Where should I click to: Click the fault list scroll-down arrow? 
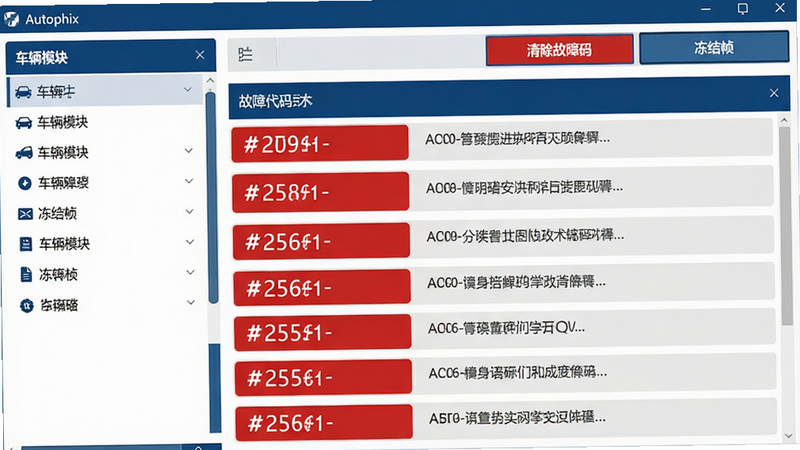coord(788,437)
